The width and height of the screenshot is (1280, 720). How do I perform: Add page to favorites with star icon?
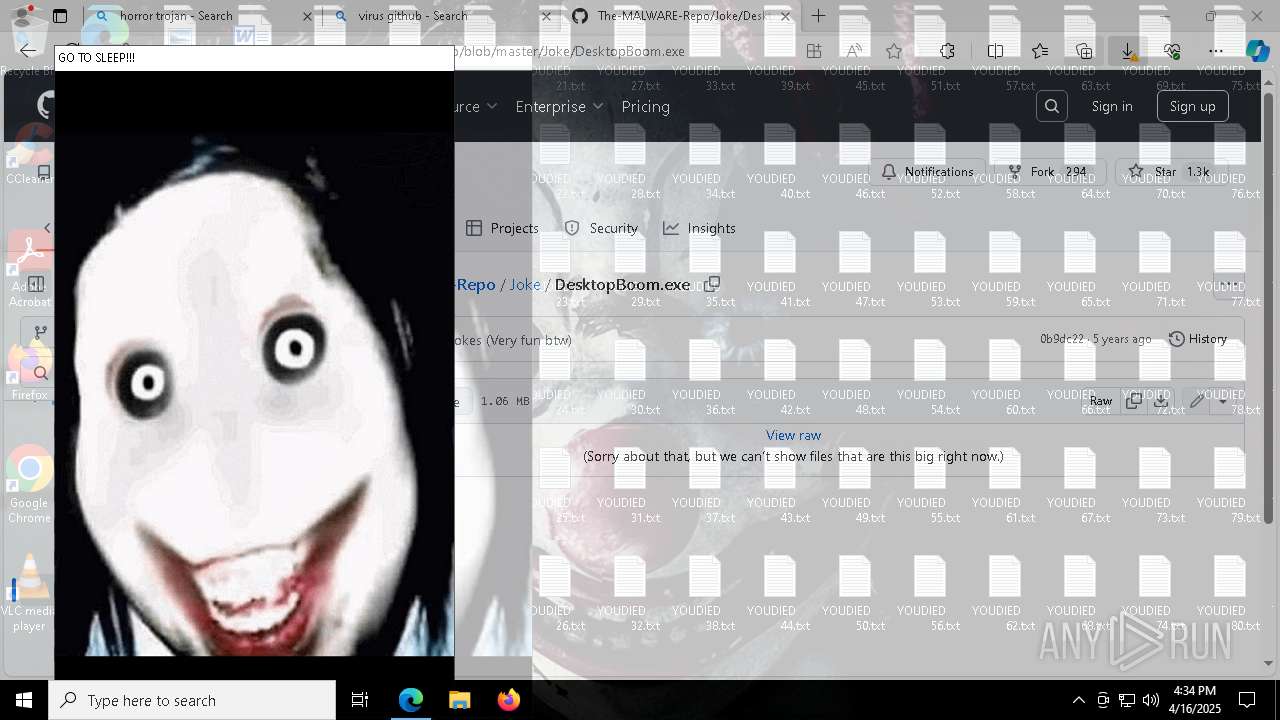(x=894, y=51)
